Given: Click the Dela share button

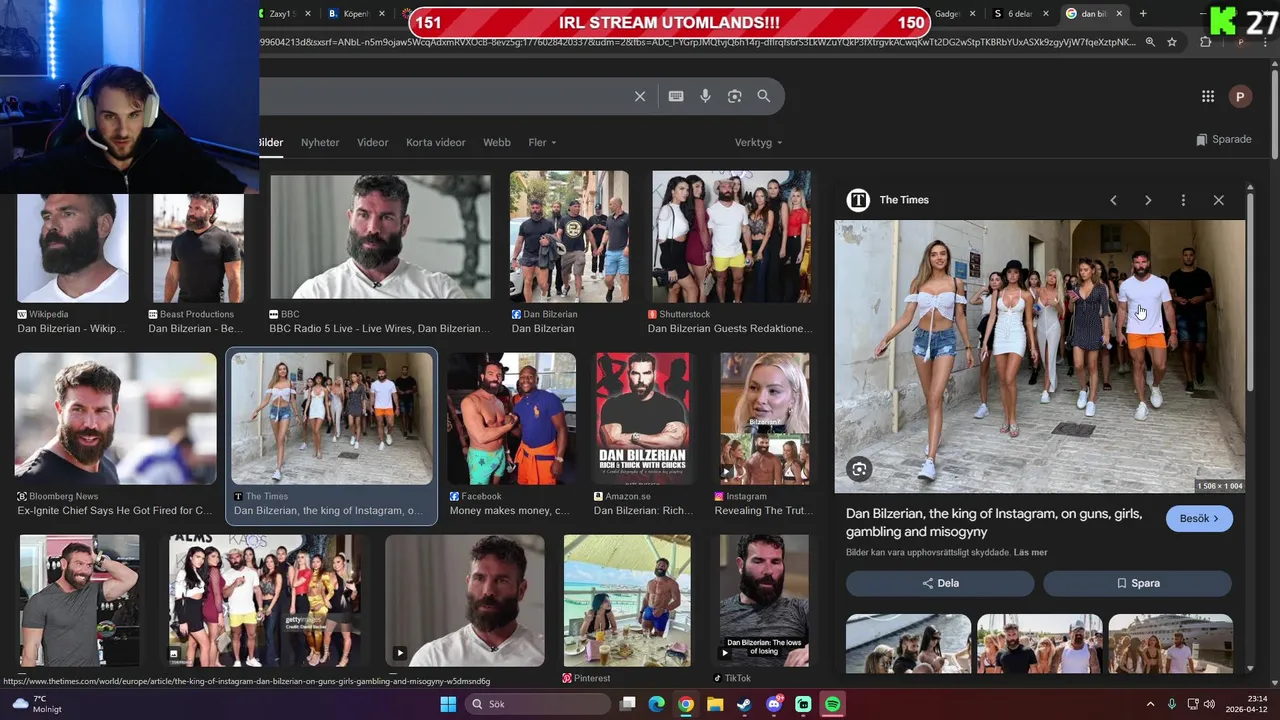Looking at the screenshot, I should pyautogui.click(x=940, y=583).
